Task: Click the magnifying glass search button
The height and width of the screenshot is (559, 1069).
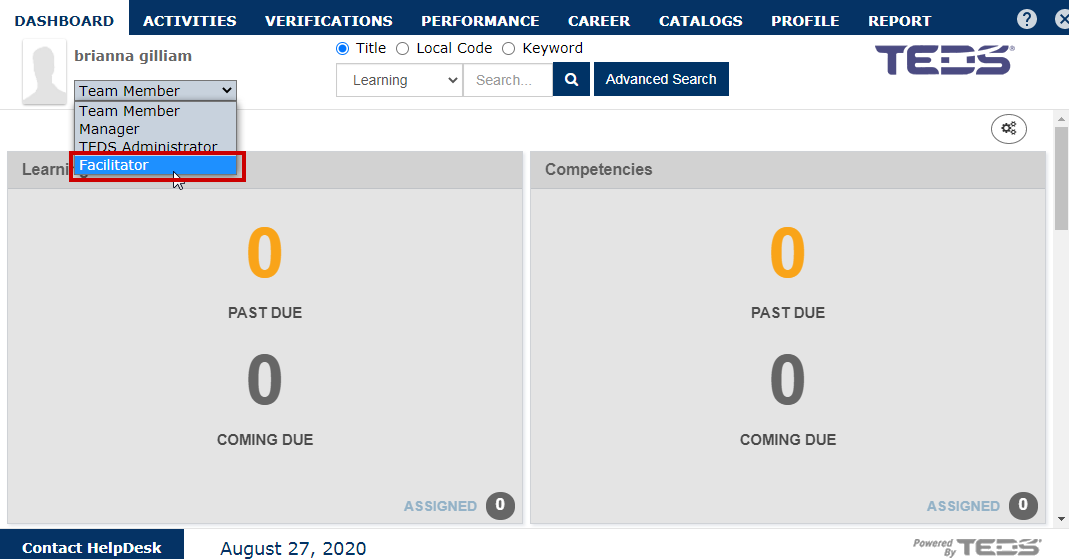Action: 571,80
